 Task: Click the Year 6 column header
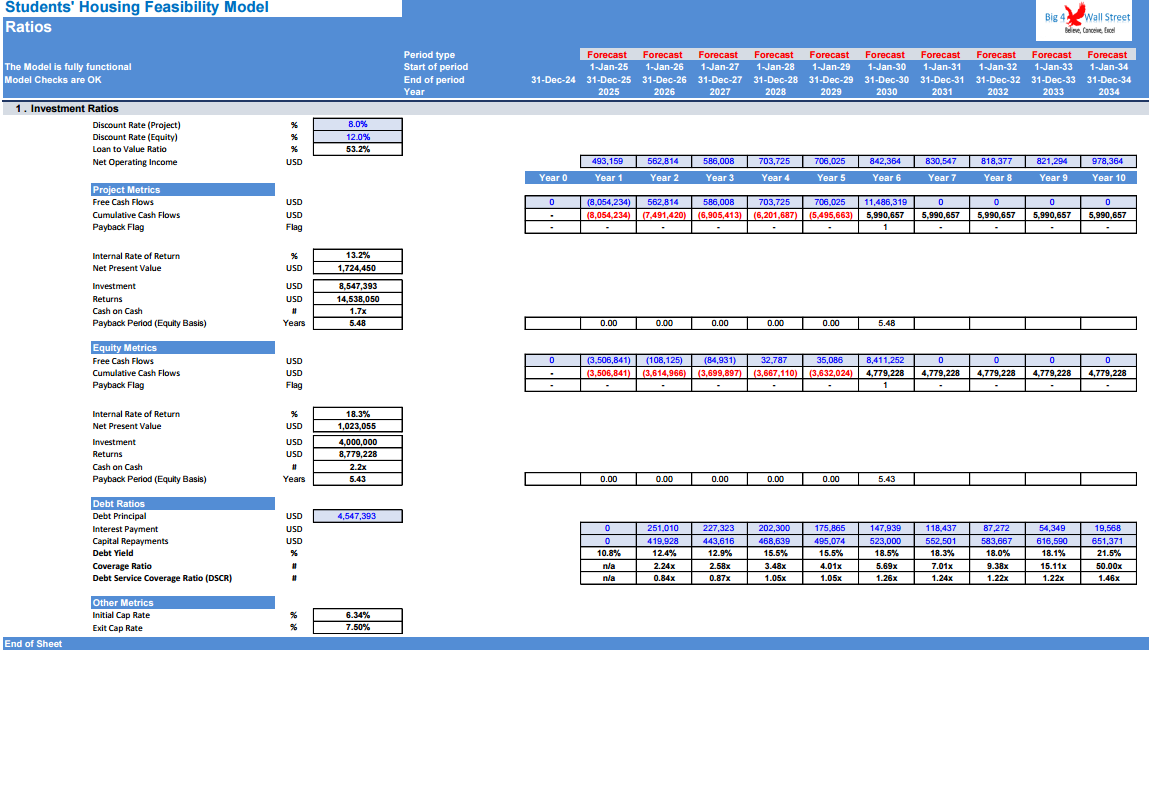click(886, 178)
